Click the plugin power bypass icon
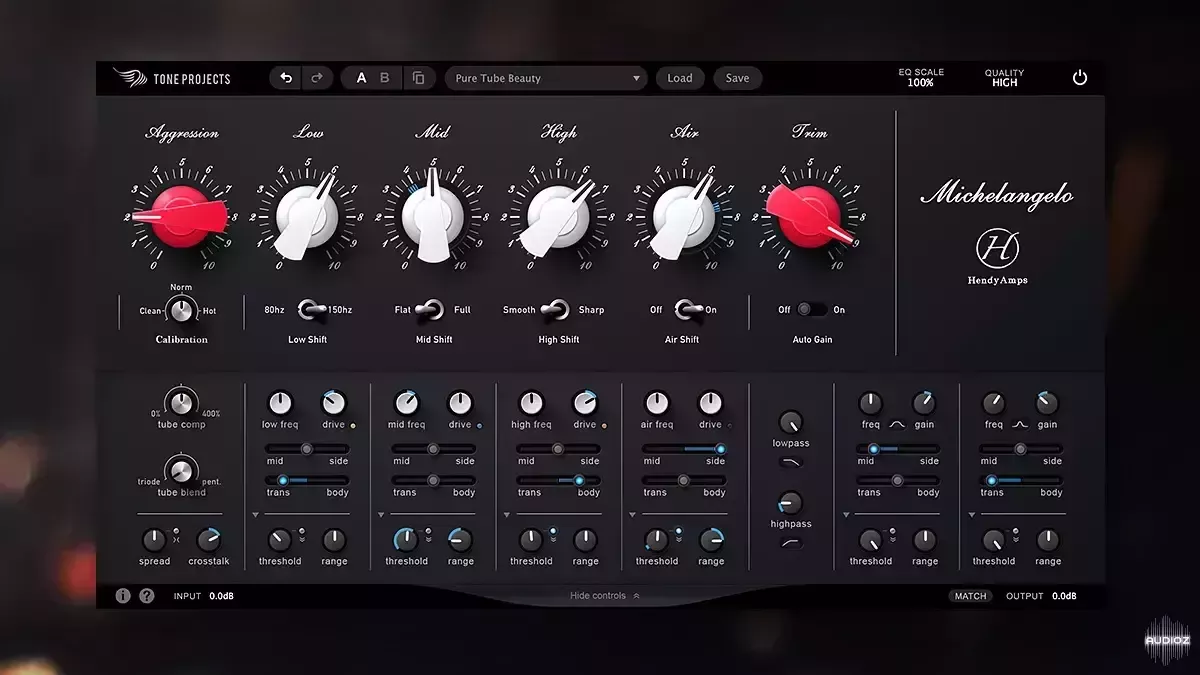The image size is (1200, 675). (1080, 78)
